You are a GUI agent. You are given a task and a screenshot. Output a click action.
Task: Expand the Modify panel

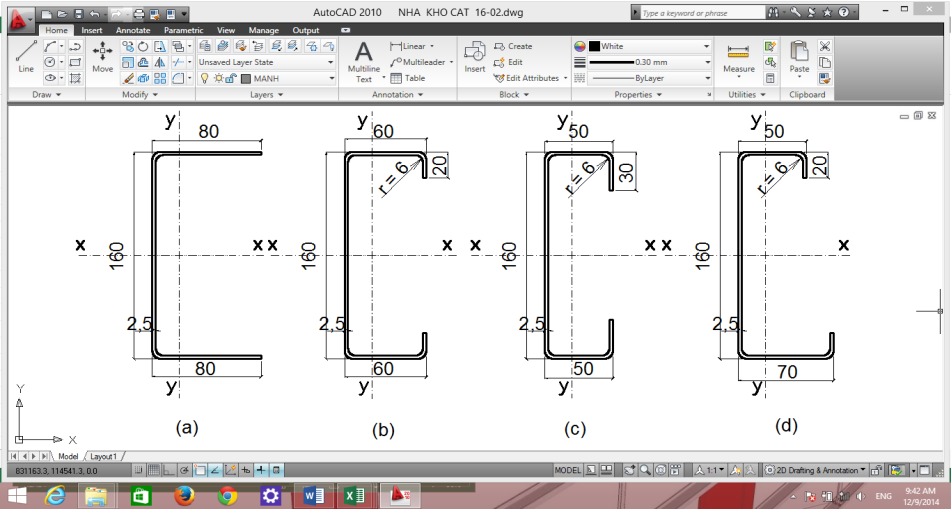[x=140, y=95]
